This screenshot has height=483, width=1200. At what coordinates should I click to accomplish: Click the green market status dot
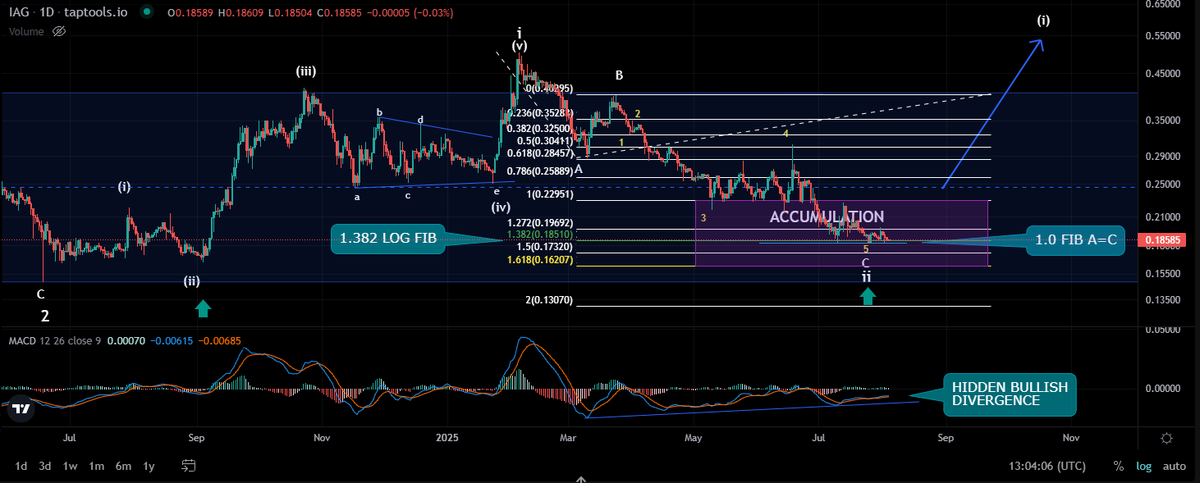(148, 12)
